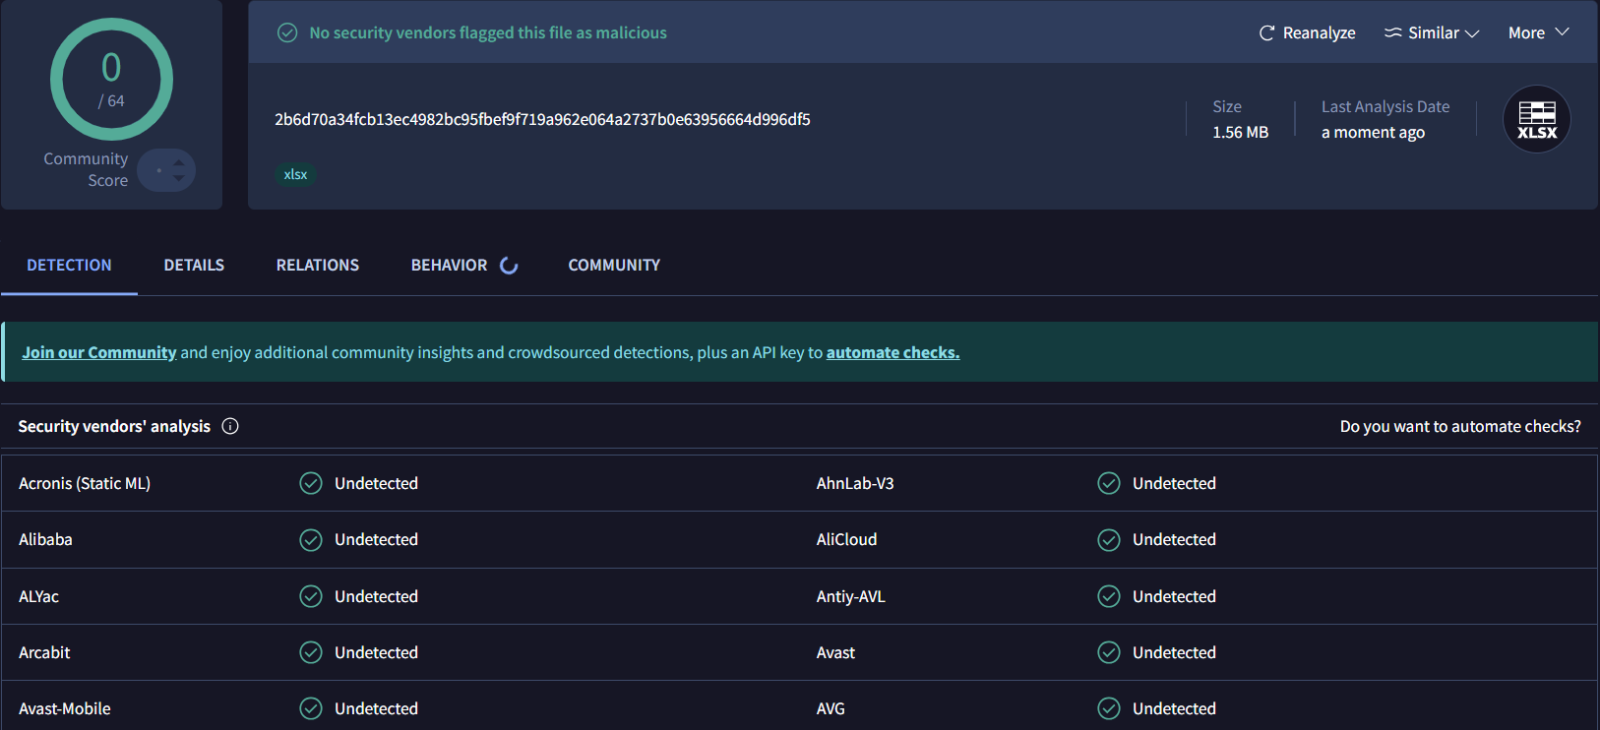Open the More dropdown menu
Screen dimensions: 1600x730
[x=1538, y=33]
